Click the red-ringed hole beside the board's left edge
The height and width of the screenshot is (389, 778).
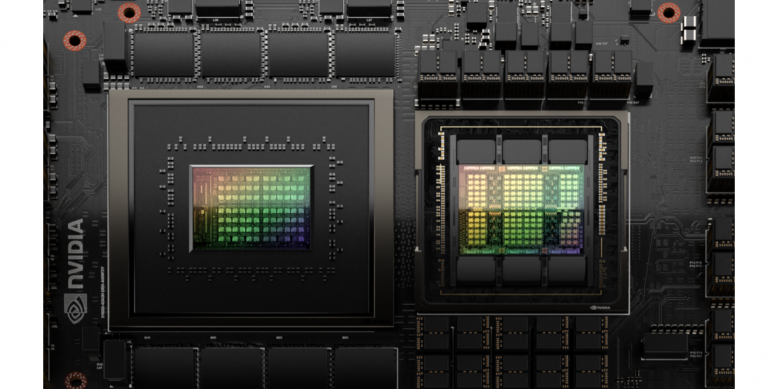click(x=74, y=41)
